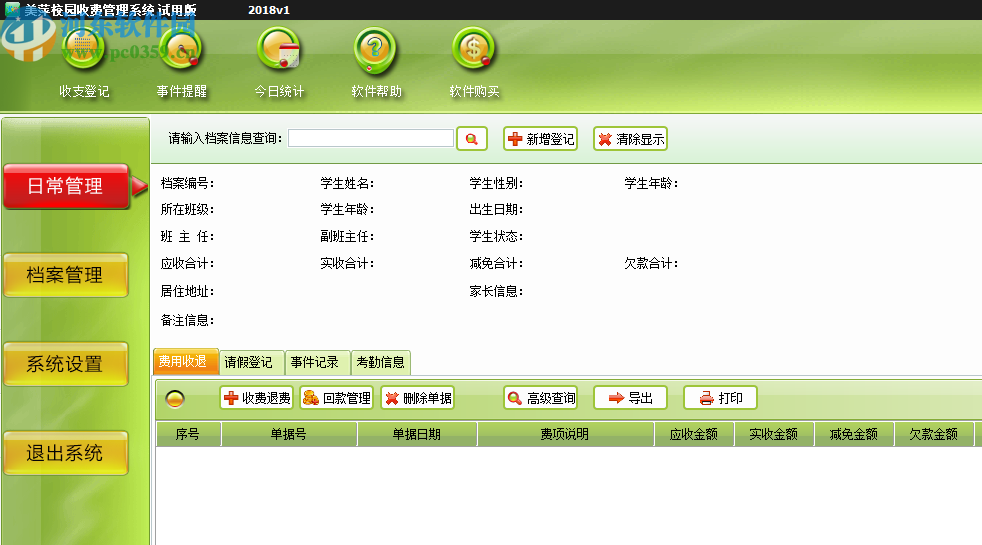This screenshot has height=545, width=982.
Task: Click the 所在班级 label
Action: (x=187, y=209)
